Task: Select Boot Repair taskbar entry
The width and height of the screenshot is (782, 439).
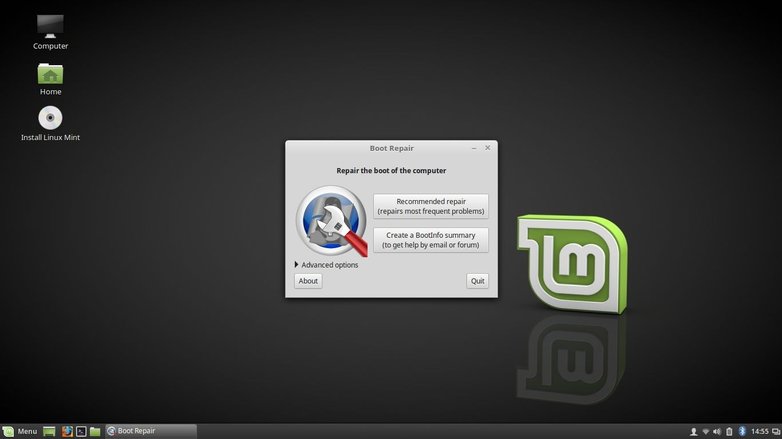Action: (151, 431)
